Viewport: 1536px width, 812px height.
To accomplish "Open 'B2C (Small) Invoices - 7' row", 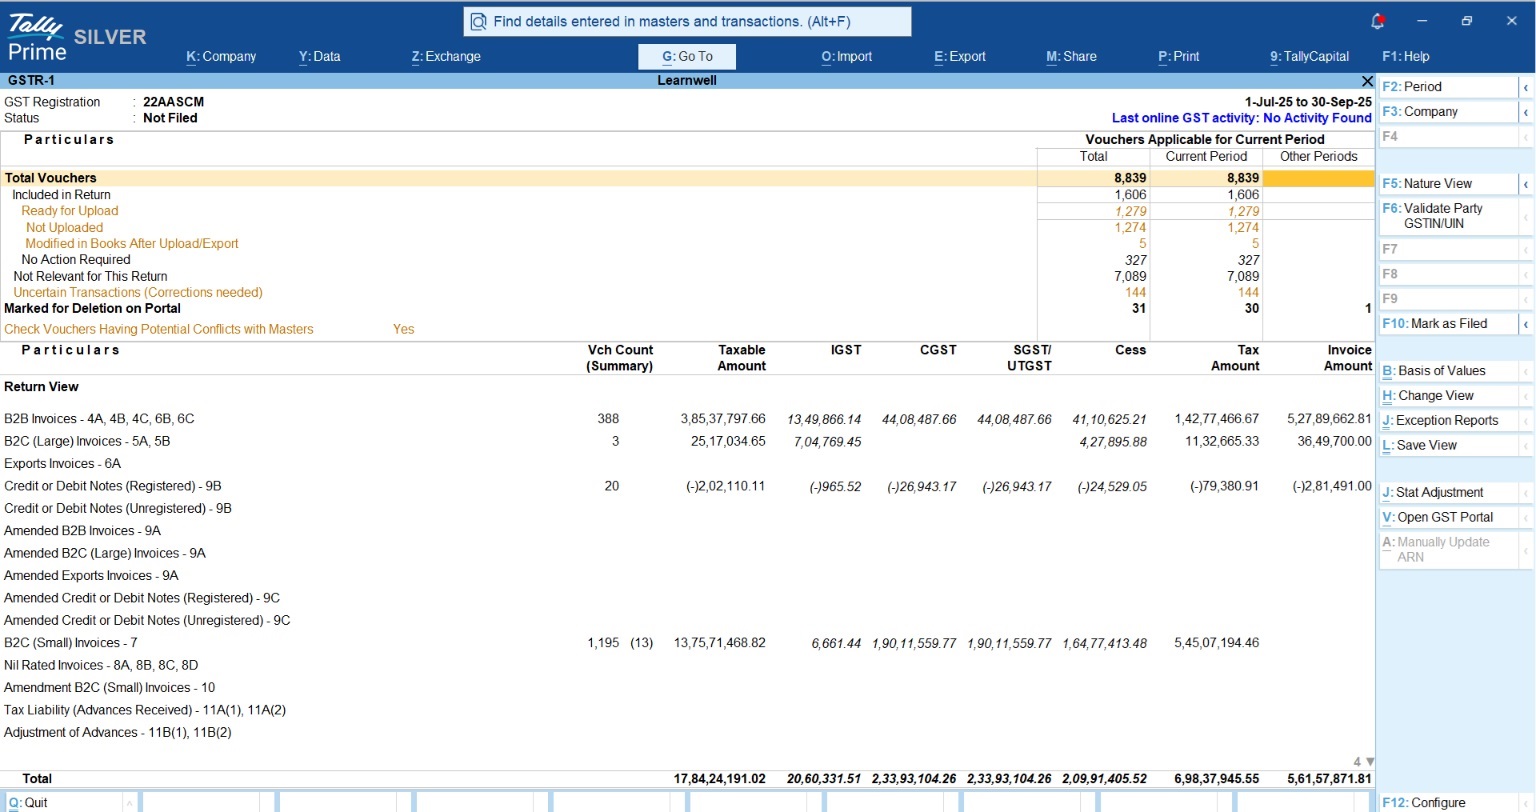I will (687, 643).
